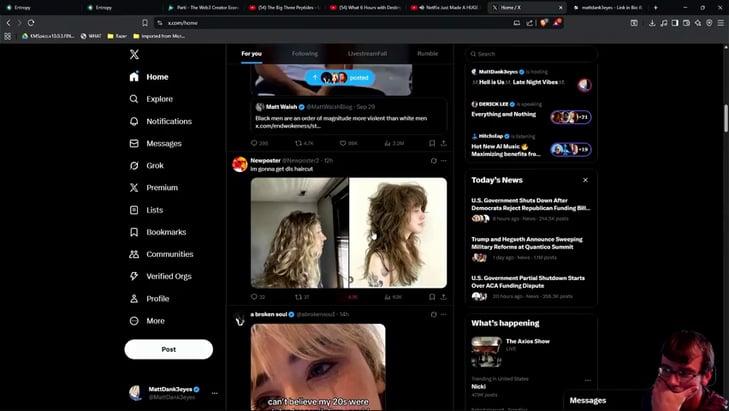Reply to the Newposter haircut post
Image resolution: width=729 pixels, height=411 pixels.
pos(258,297)
